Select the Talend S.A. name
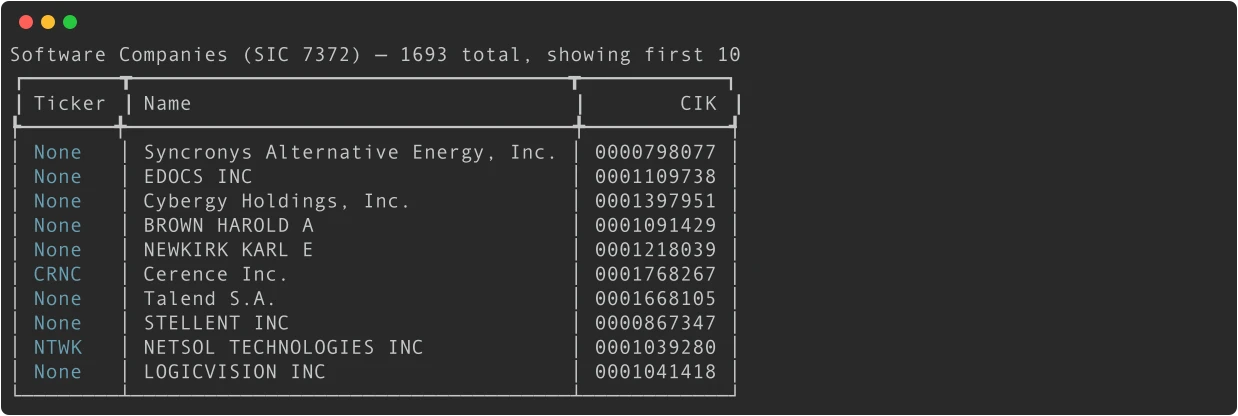The height and width of the screenshot is (416, 1238). coord(210,298)
